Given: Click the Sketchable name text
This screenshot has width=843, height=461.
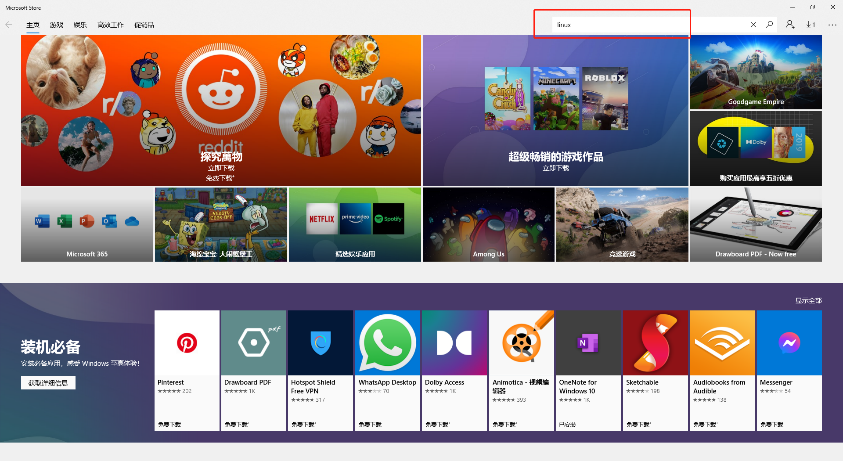Looking at the screenshot, I should tap(642, 382).
